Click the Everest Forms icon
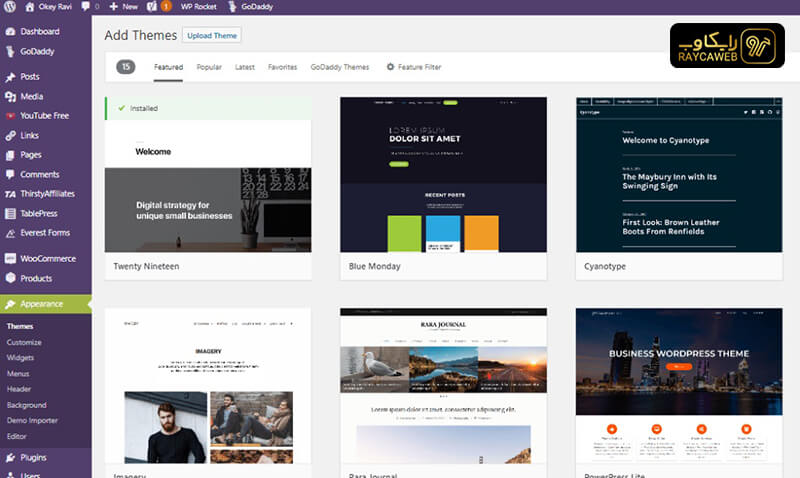The image size is (800, 478). tap(10, 233)
